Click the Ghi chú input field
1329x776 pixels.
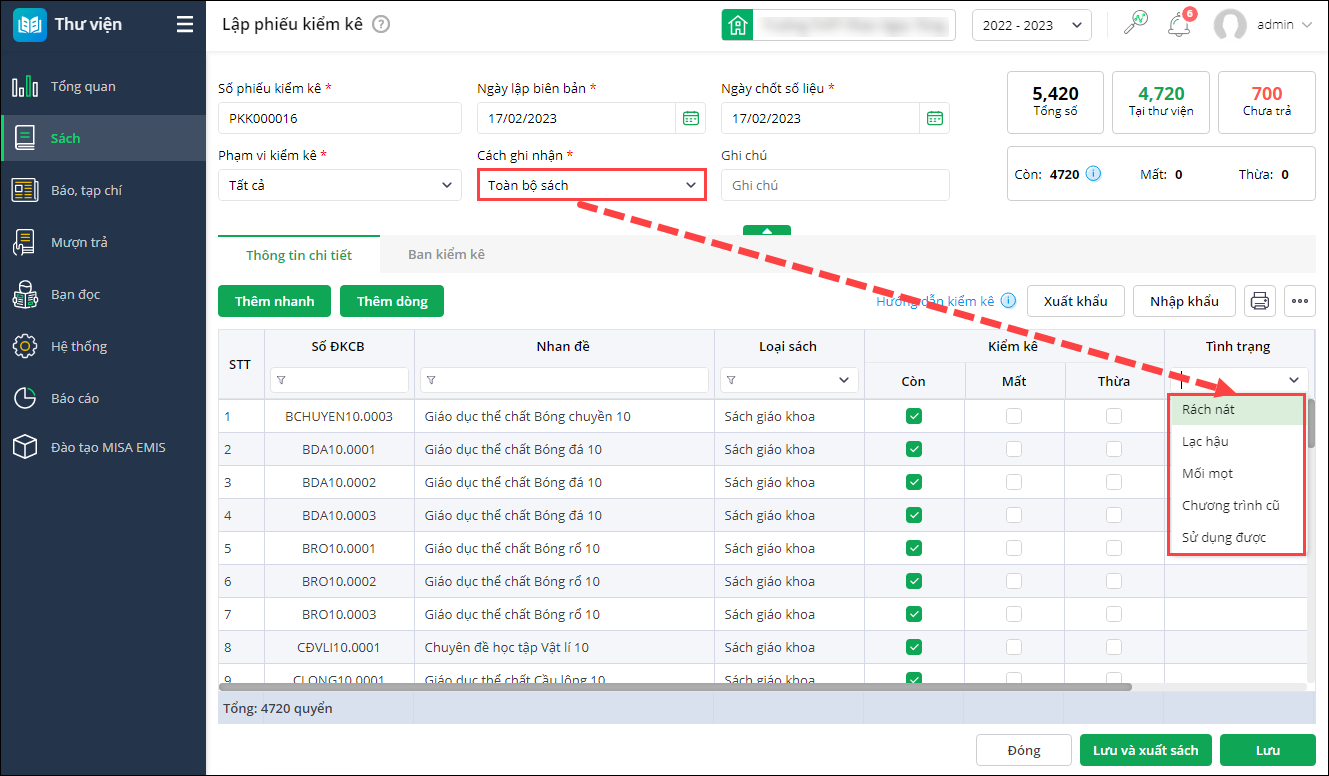click(834, 185)
